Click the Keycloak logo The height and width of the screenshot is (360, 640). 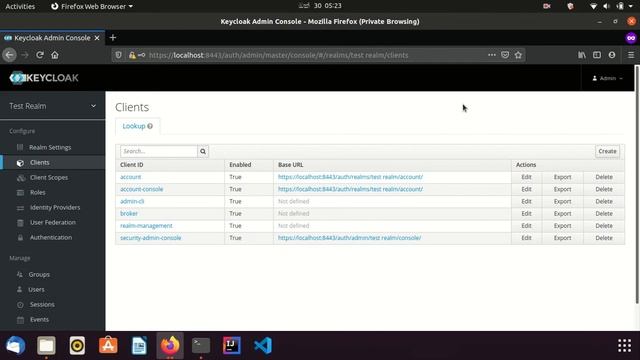(x=44, y=78)
